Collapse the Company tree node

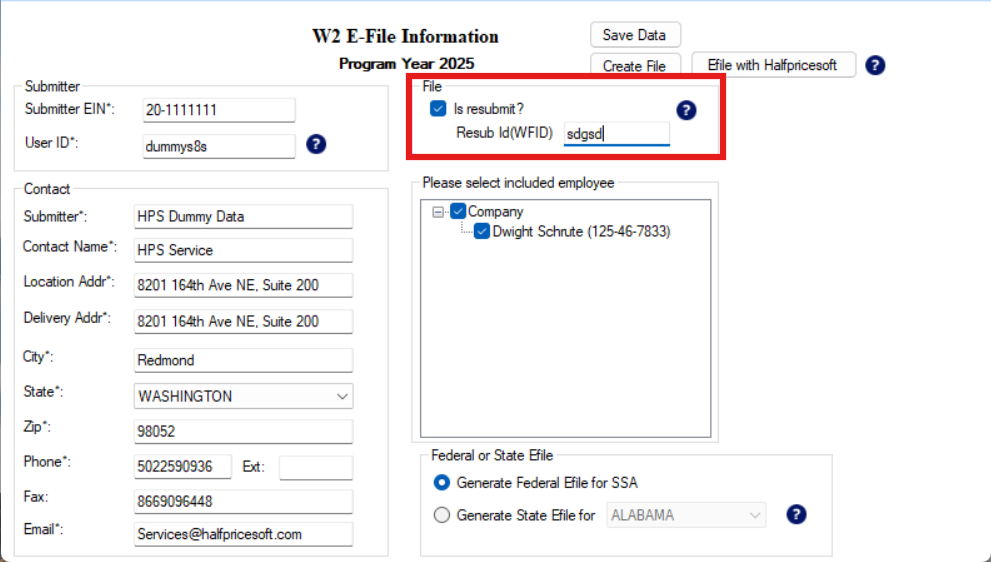coord(438,212)
